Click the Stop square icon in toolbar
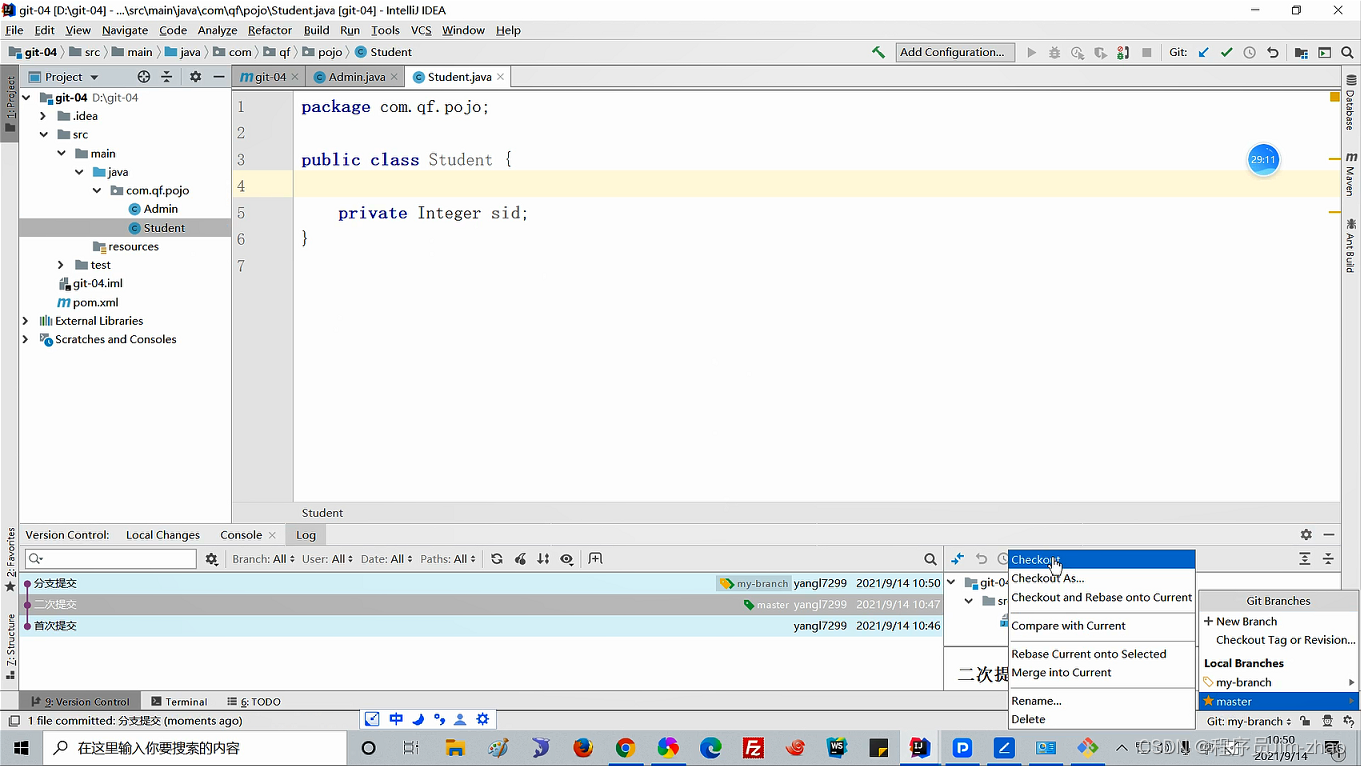This screenshot has height=766, width=1361. (x=1146, y=52)
